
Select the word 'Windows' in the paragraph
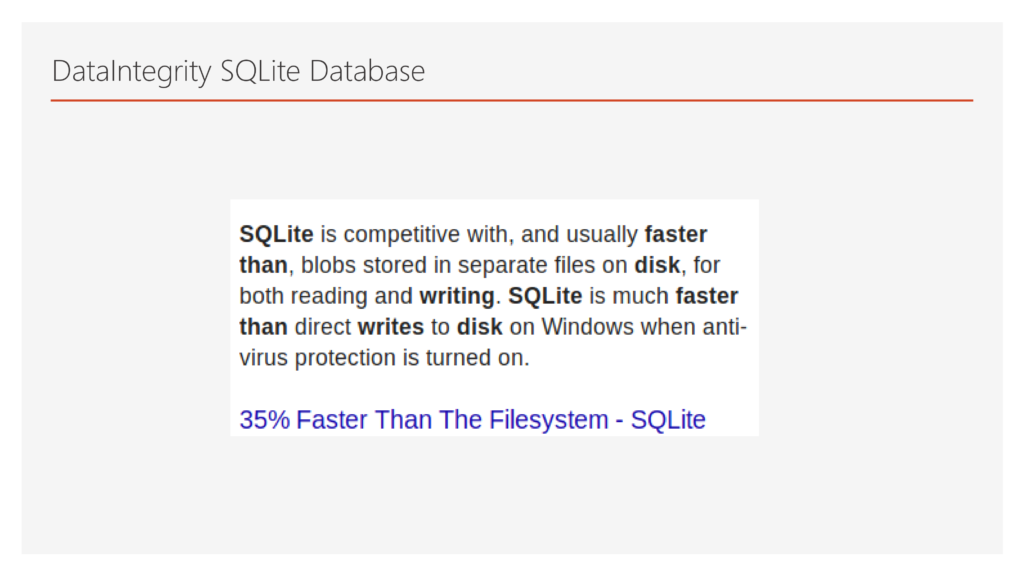pyautogui.click(x=588, y=328)
